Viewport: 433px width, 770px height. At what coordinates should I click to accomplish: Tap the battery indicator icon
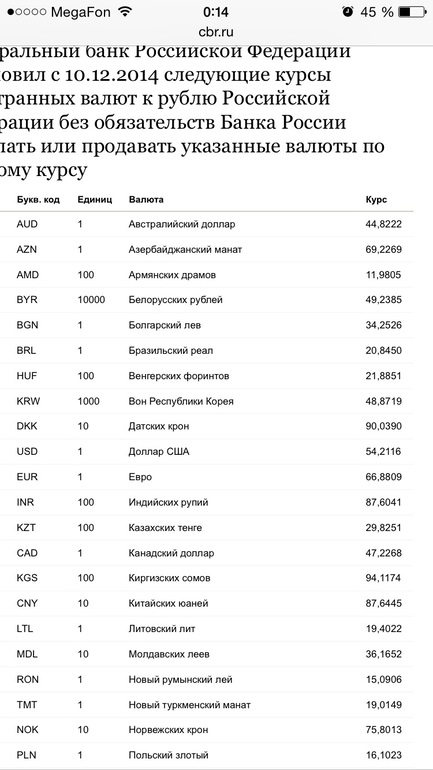click(411, 12)
